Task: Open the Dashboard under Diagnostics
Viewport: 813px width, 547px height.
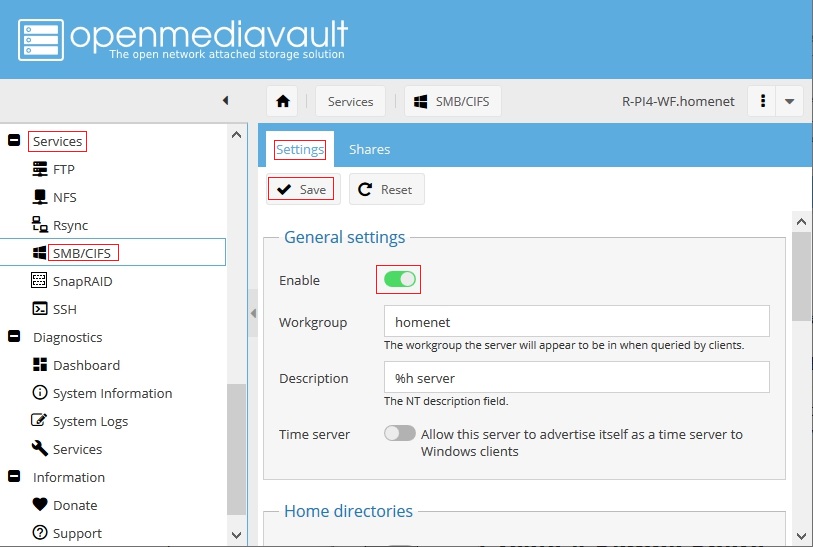Action: click(x=86, y=365)
